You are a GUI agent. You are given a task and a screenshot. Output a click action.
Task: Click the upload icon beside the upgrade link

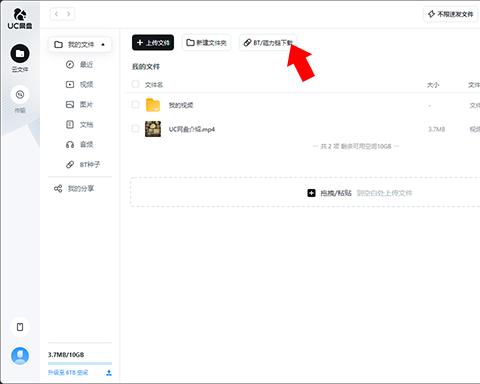click(109, 373)
